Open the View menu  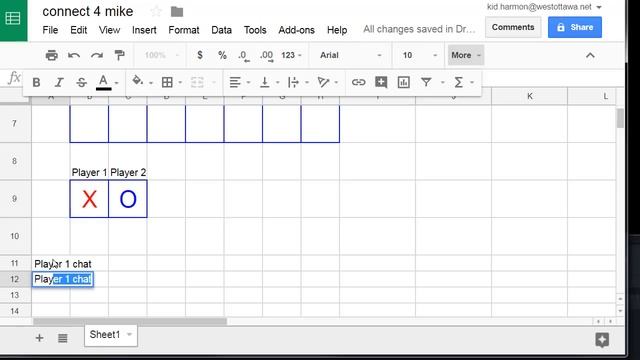[x=109, y=30]
